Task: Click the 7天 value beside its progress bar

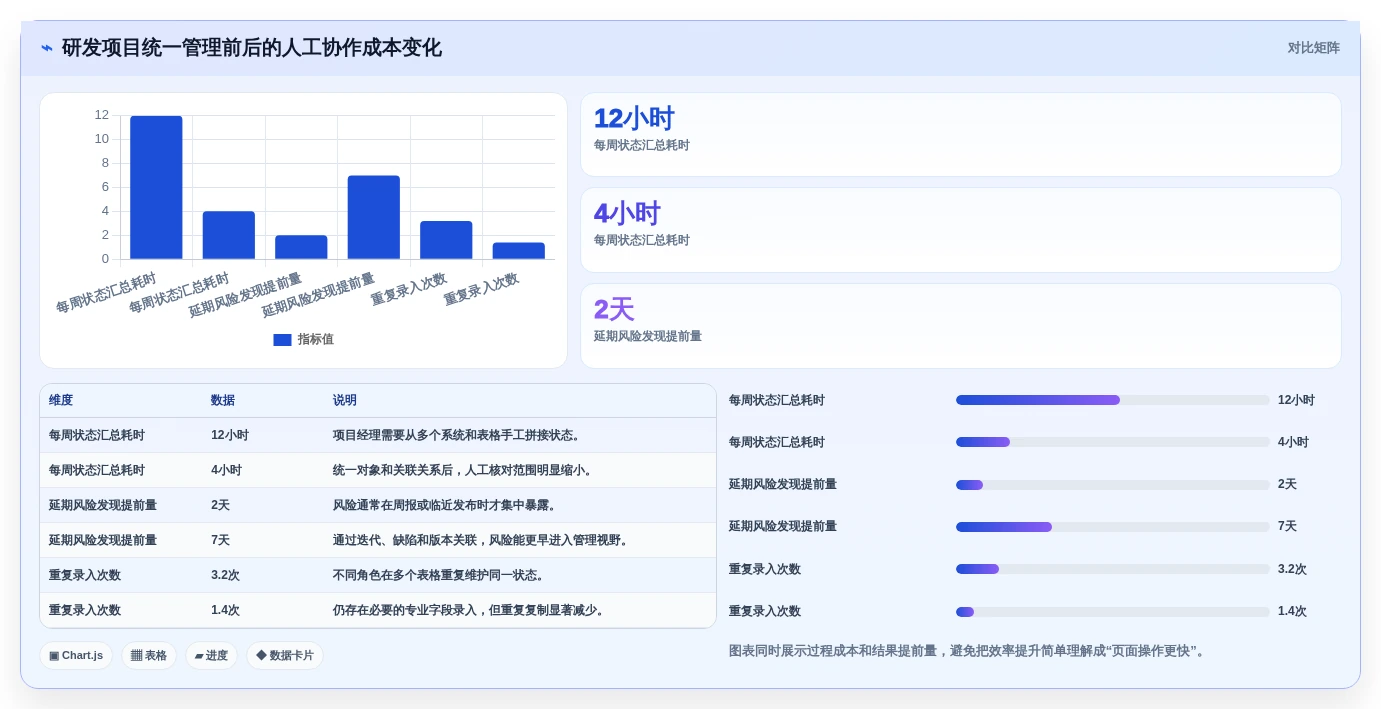Action: pos(1287,526)
